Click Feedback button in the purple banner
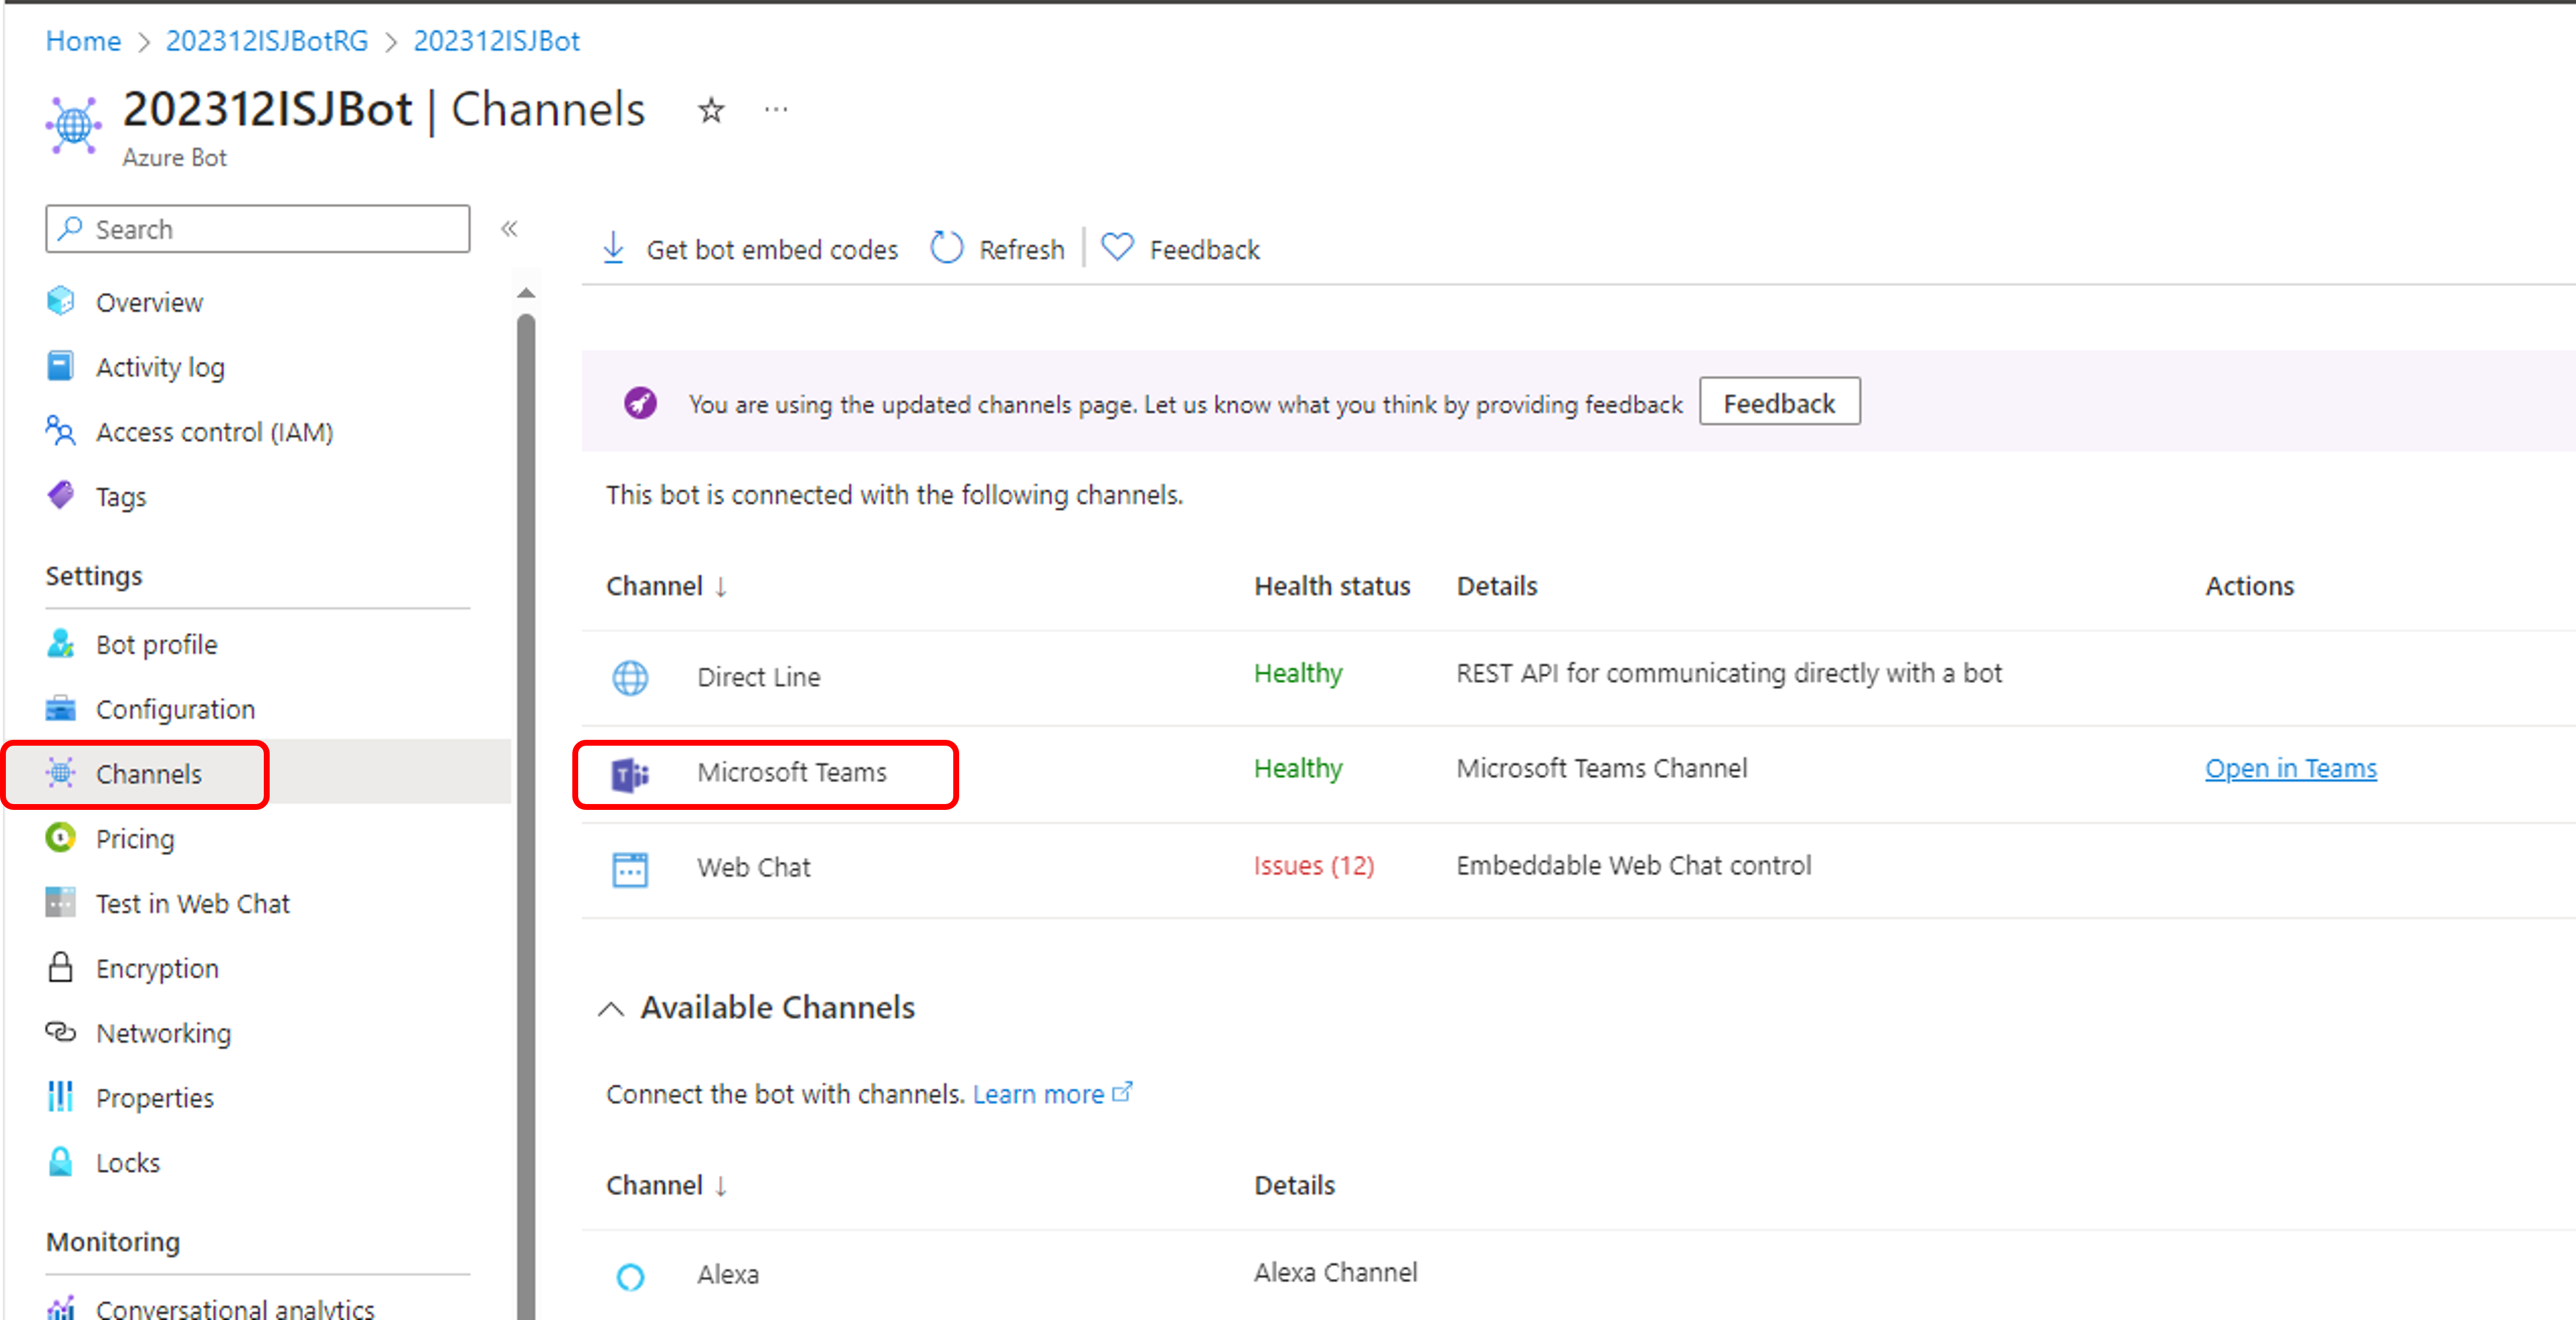 [x=1779, y=403]
